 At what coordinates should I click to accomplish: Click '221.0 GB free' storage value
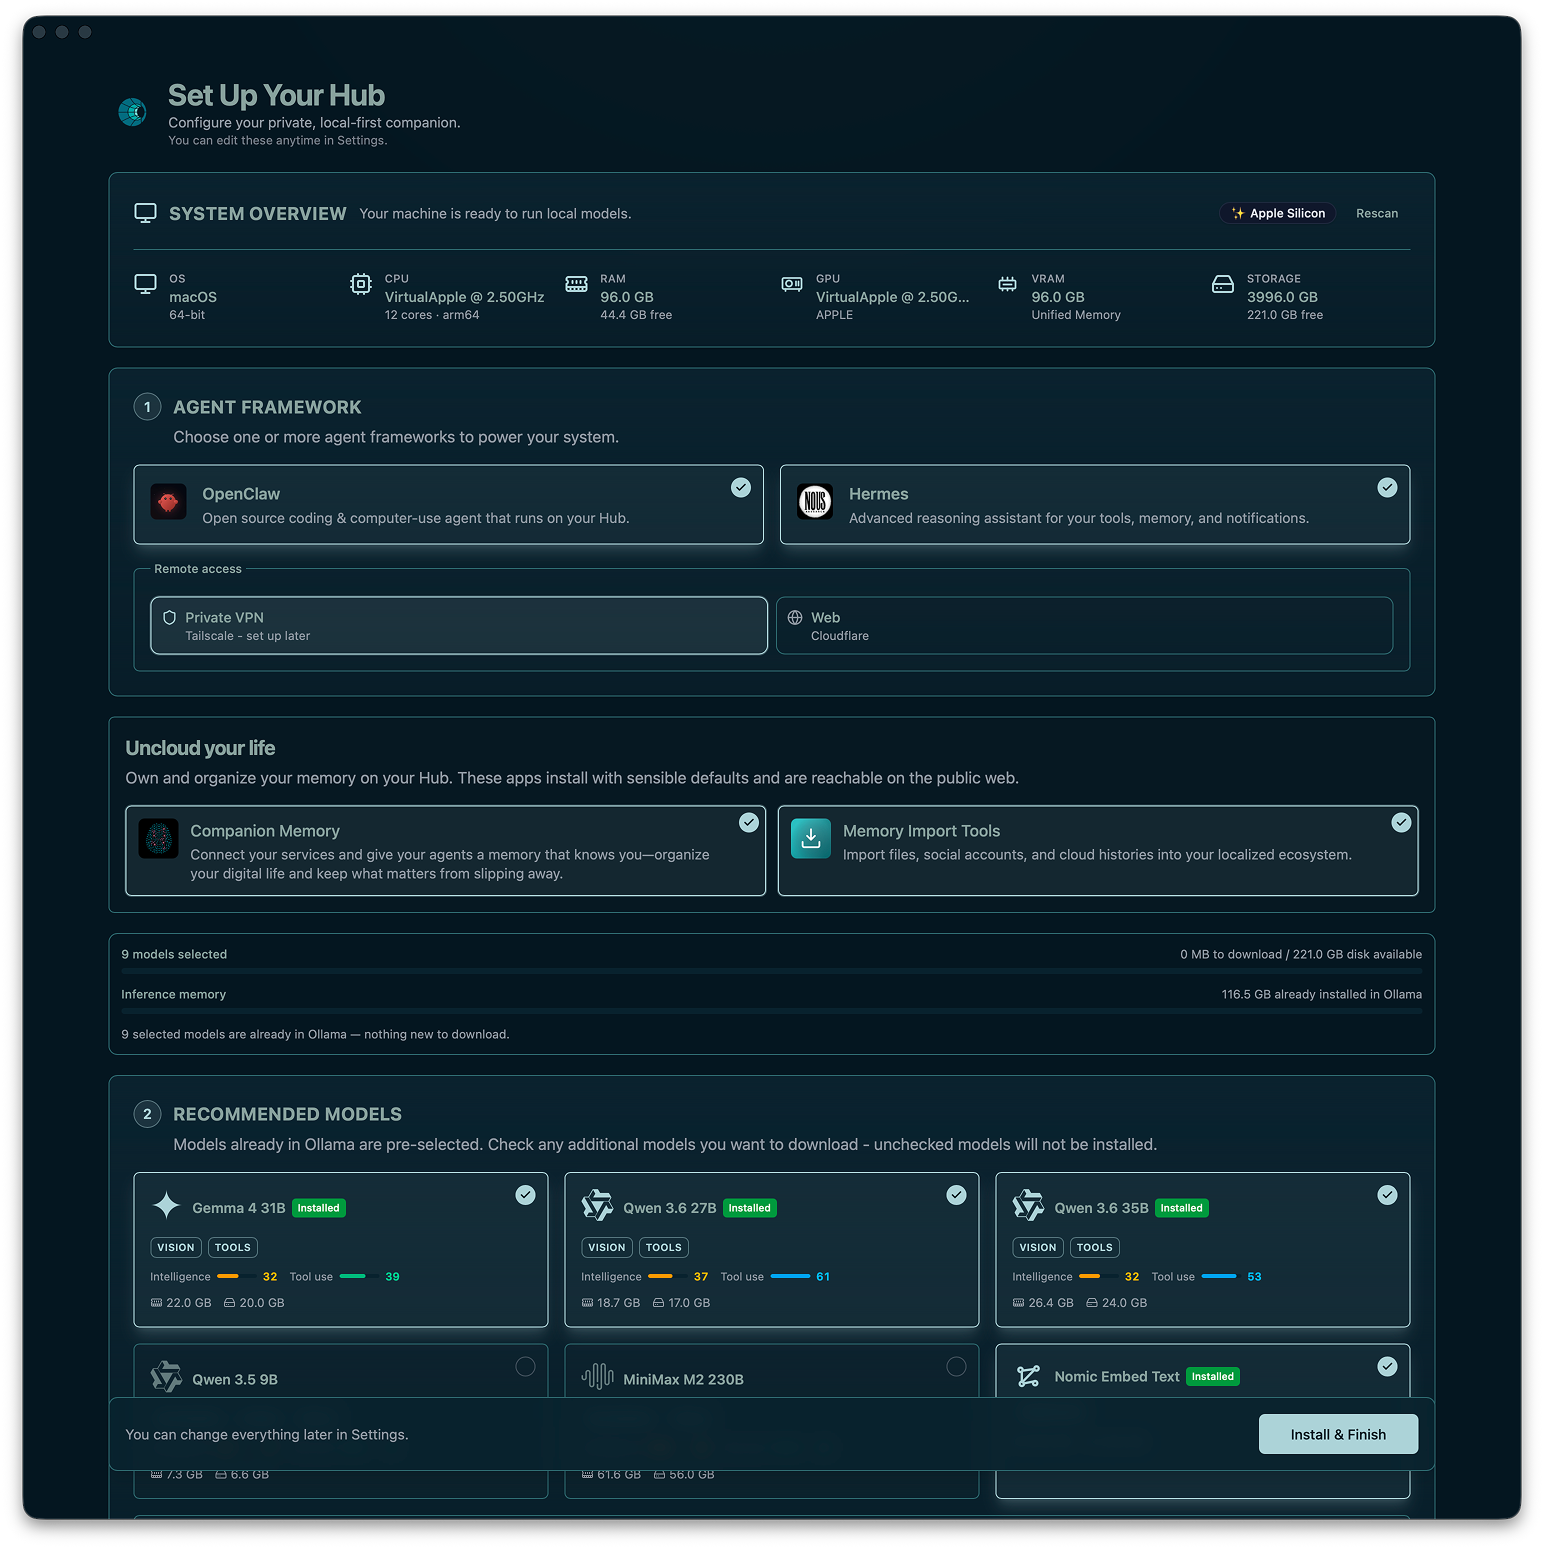pyautogui.click(x=1285, y=315)
